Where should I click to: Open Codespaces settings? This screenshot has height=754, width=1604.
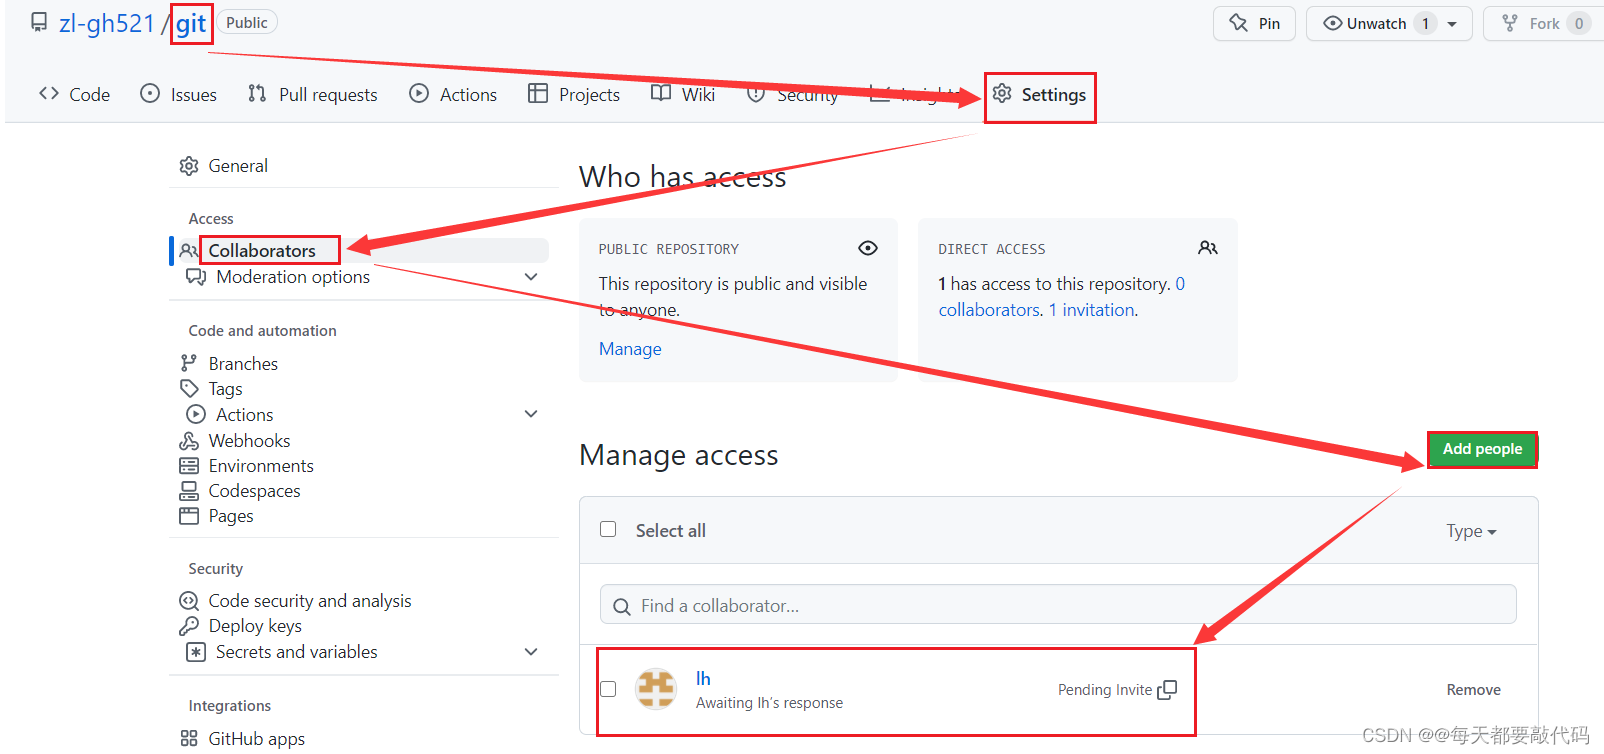point(254,491)
